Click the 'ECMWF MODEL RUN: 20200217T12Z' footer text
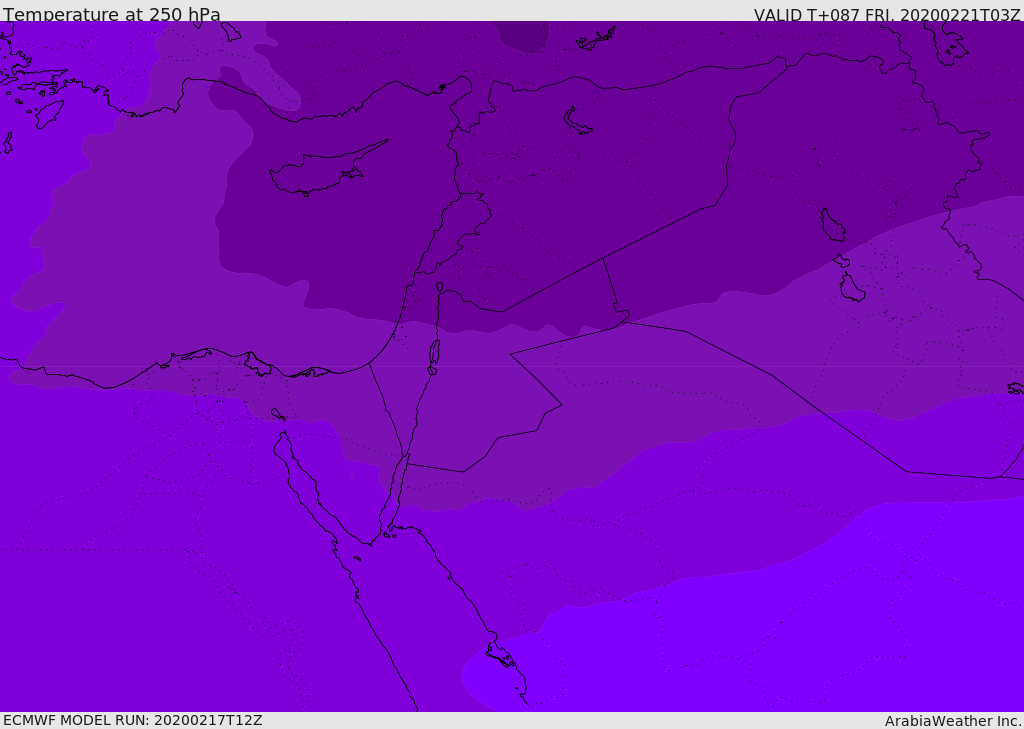 [x=133, y=720]
